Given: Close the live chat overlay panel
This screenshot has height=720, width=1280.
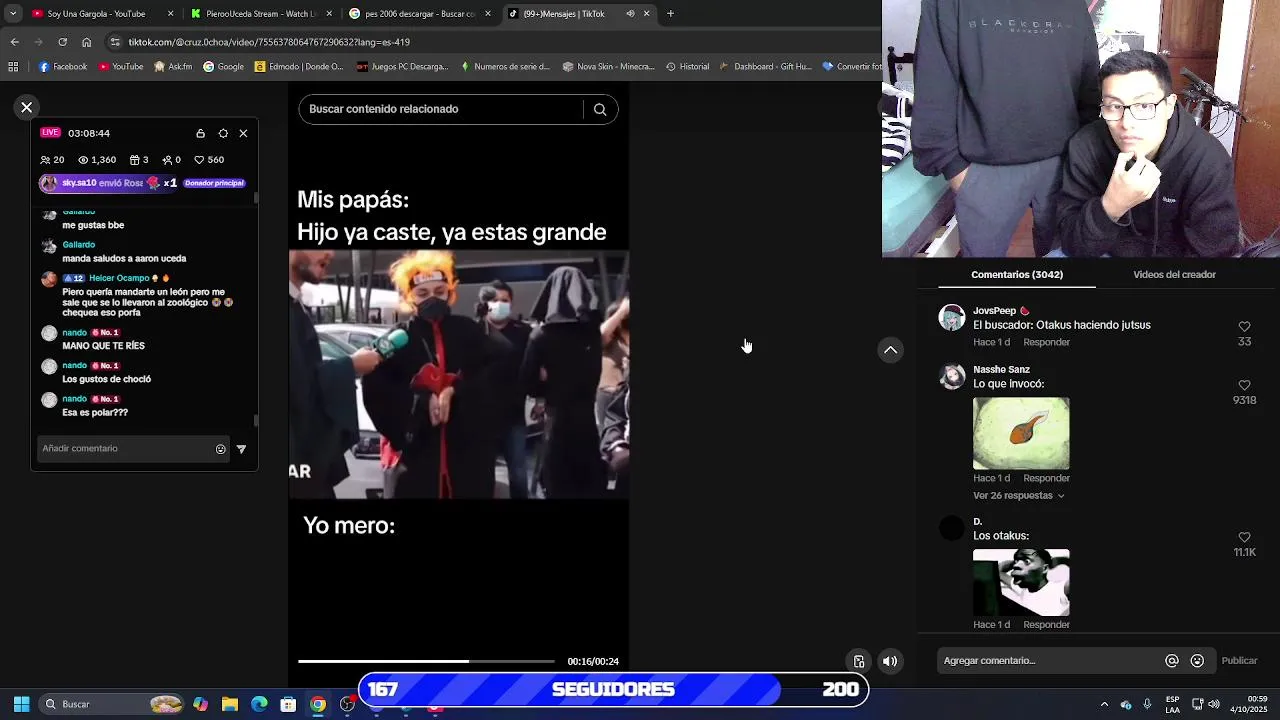Looking at the screenshot, I should pyautogui.click(x=243, y=133).
